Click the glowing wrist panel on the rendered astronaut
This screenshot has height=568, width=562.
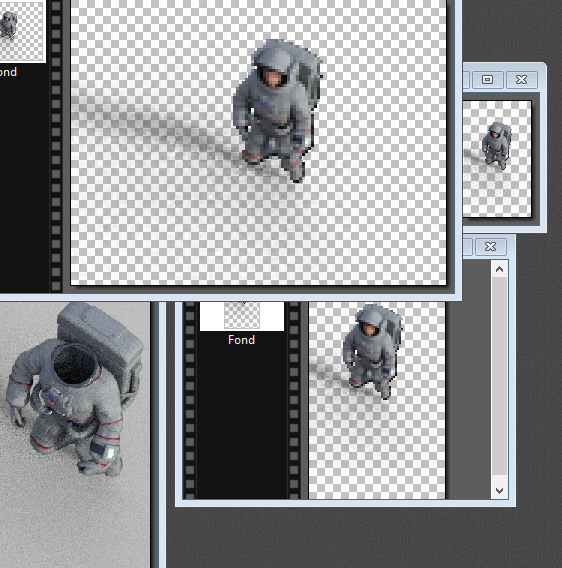point(111,453)
